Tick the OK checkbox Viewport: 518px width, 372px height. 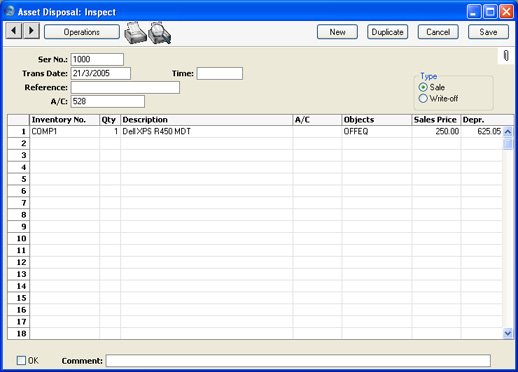coord(21,360)
